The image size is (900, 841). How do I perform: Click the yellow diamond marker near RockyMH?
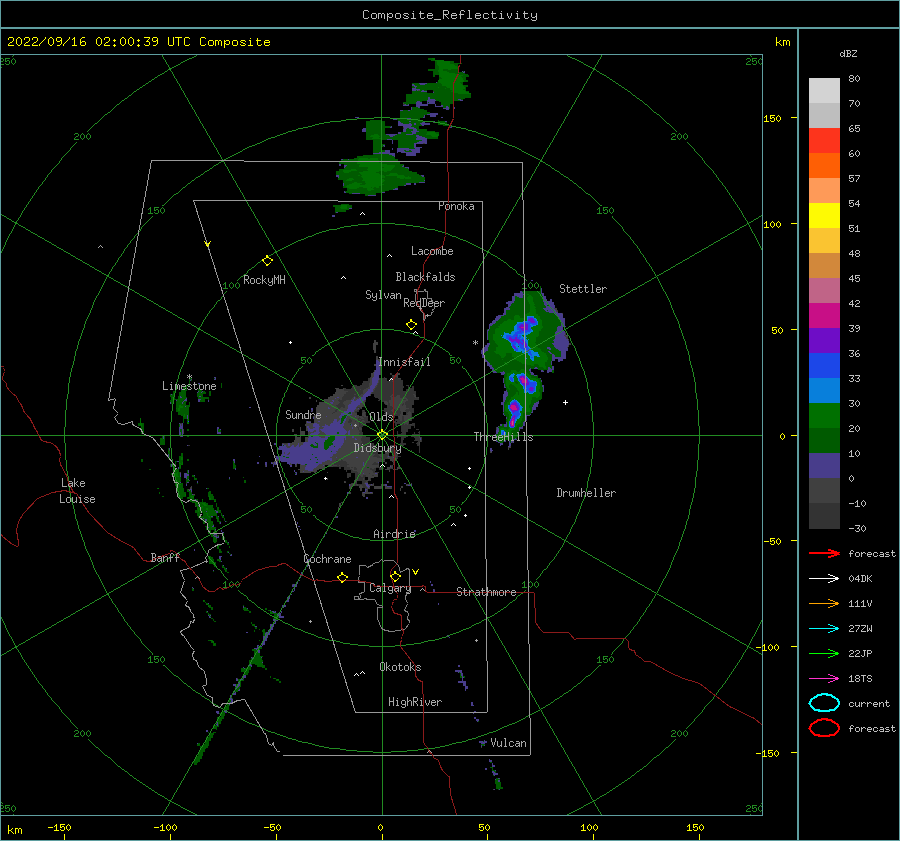(x=267, y=261)
